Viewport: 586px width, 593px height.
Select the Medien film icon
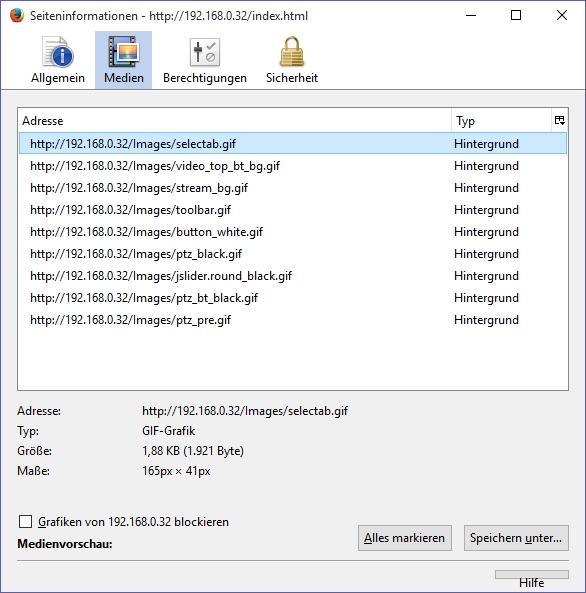point(124,52)
